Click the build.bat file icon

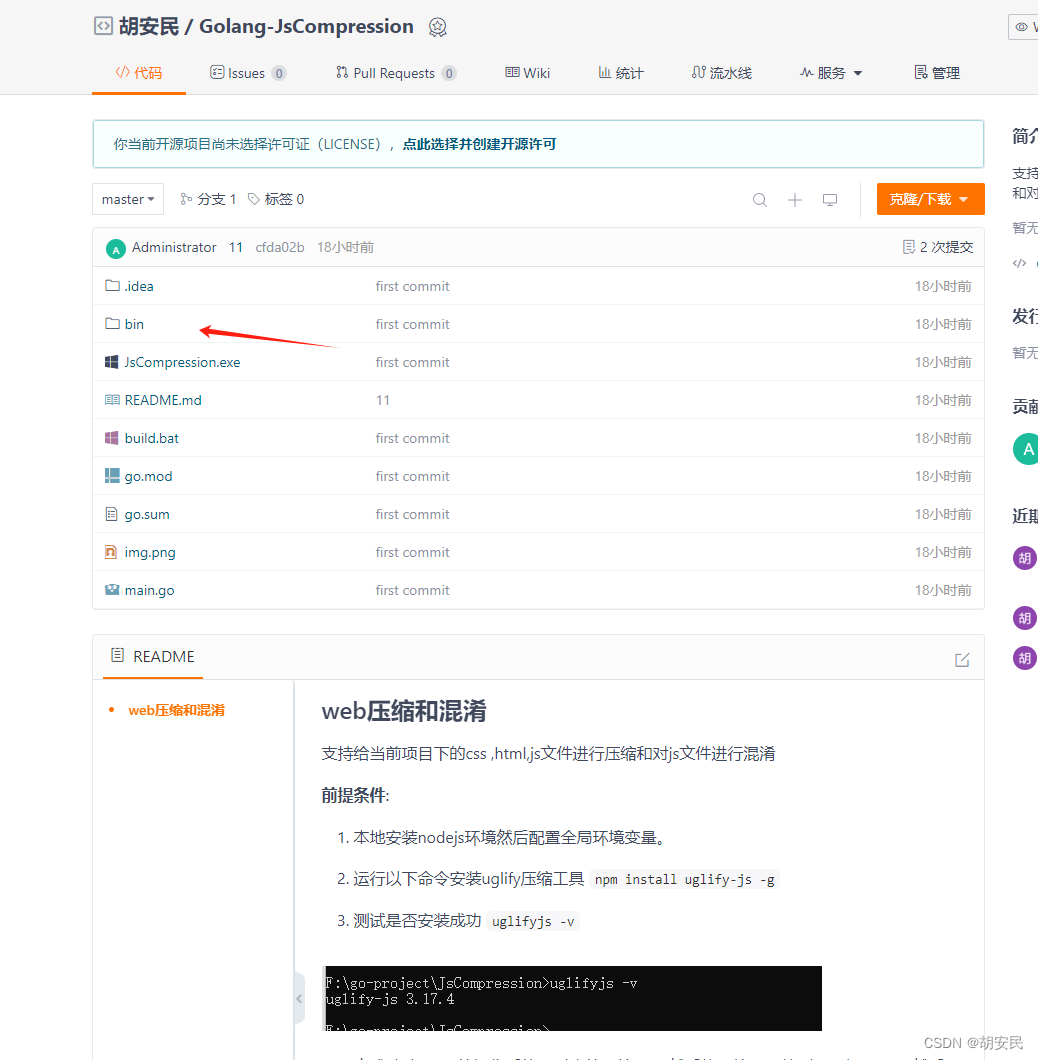click(x=112, y=438)
